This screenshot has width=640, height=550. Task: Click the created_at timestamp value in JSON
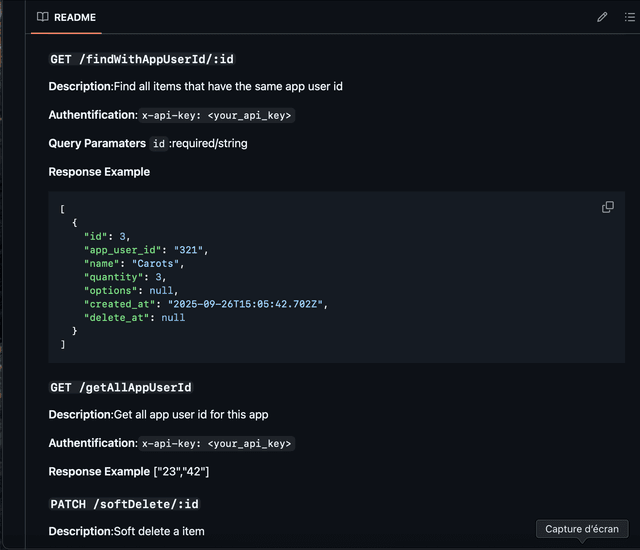click(x=250, y=304)
